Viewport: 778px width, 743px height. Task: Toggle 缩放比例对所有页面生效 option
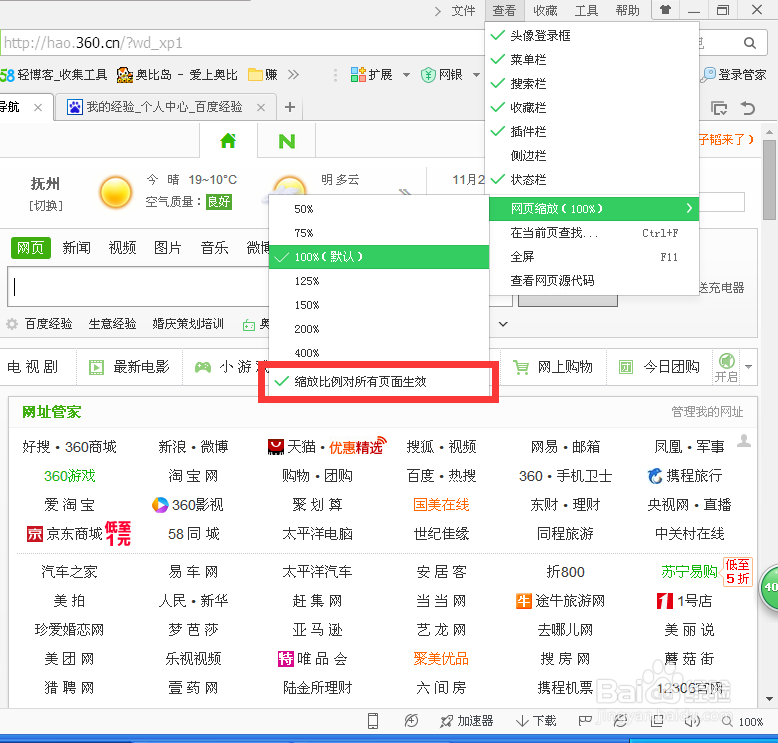click(x=379, y=382)
